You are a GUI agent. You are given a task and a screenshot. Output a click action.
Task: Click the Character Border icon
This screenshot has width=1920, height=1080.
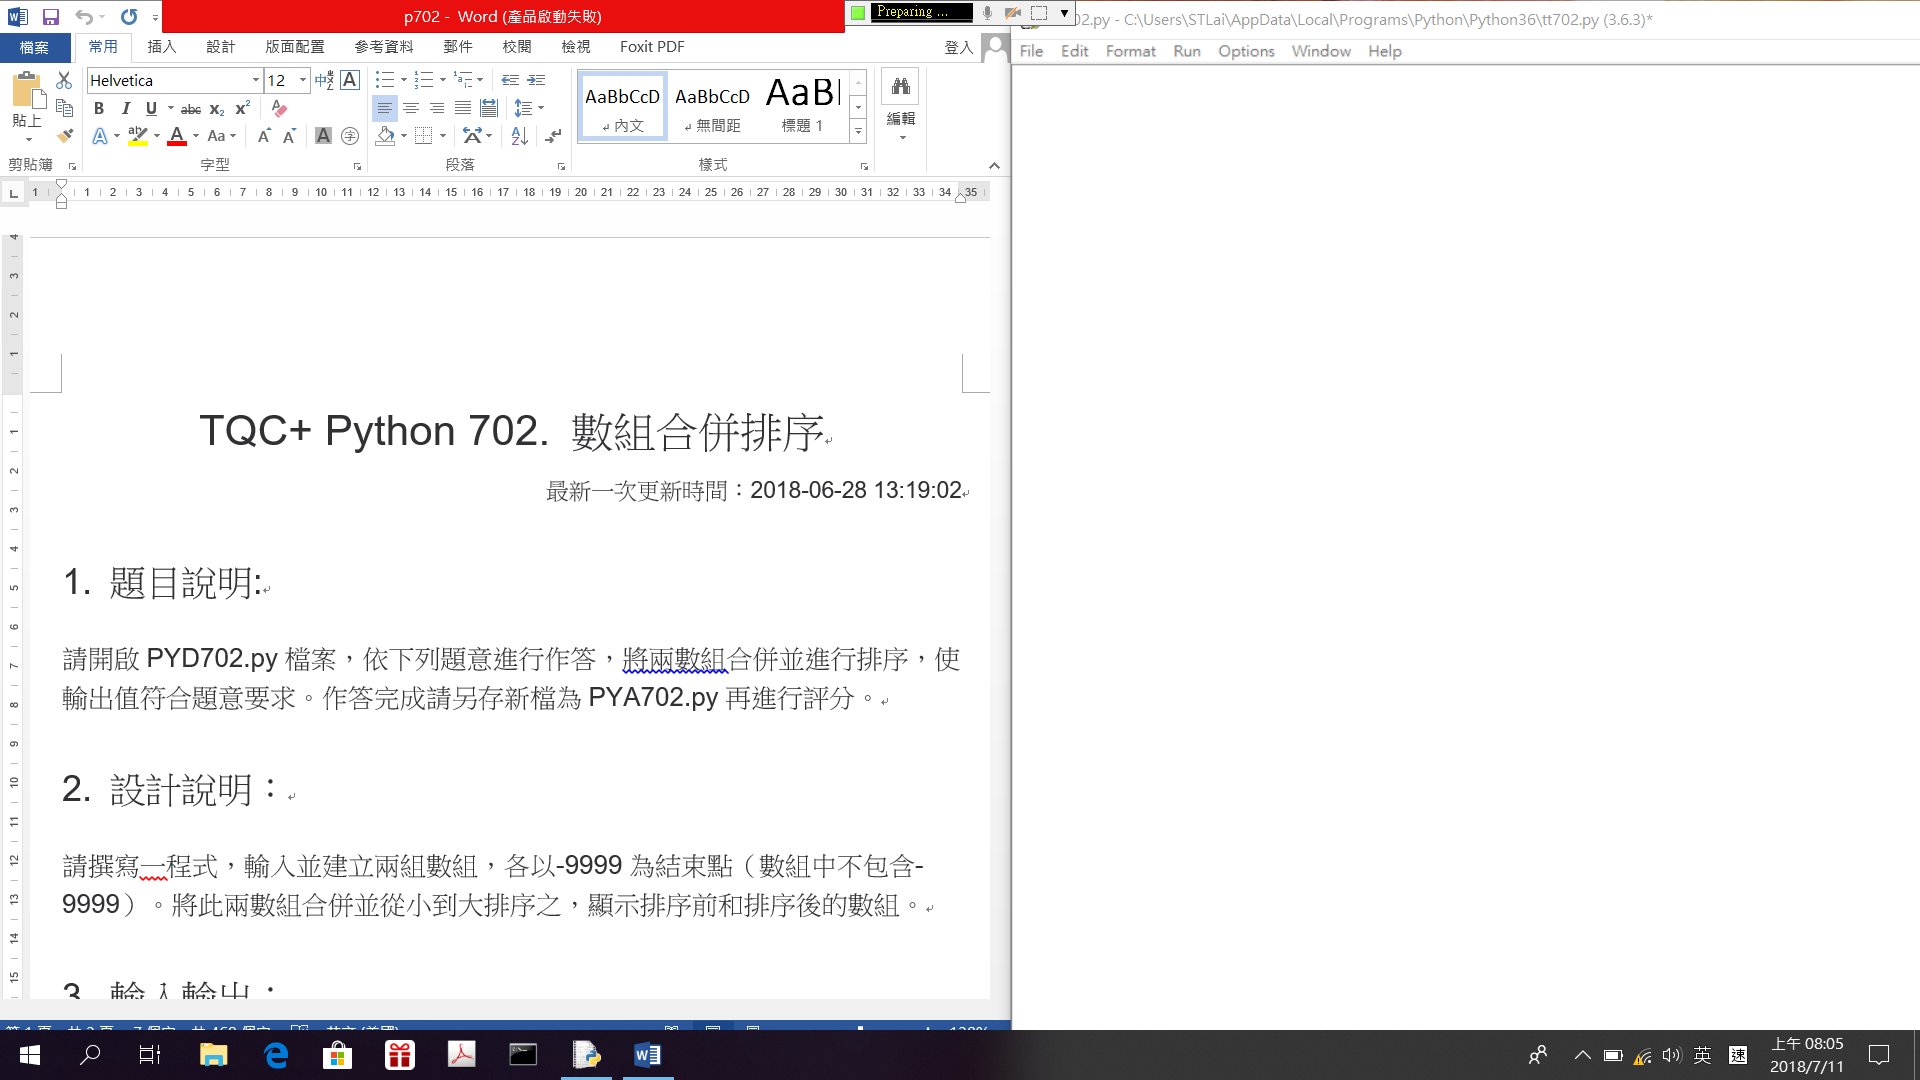[x=350, y=80]
